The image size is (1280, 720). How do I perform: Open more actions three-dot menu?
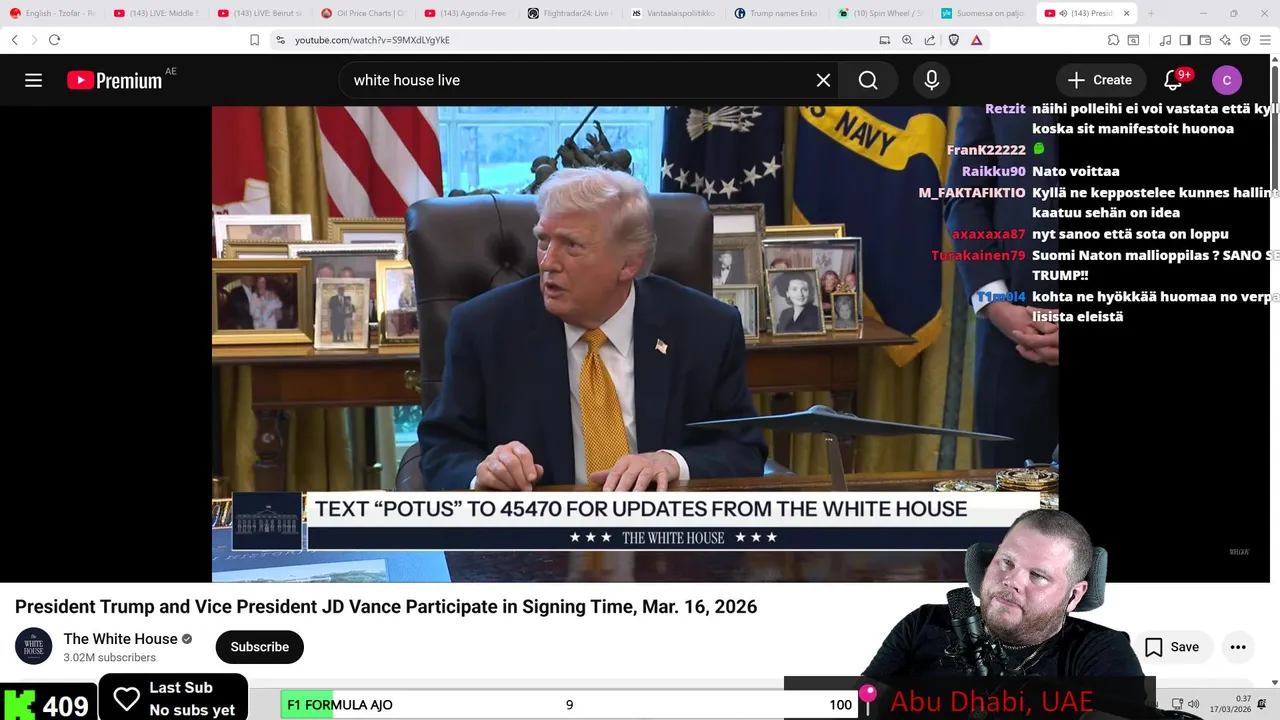(x=1238, y=647)
